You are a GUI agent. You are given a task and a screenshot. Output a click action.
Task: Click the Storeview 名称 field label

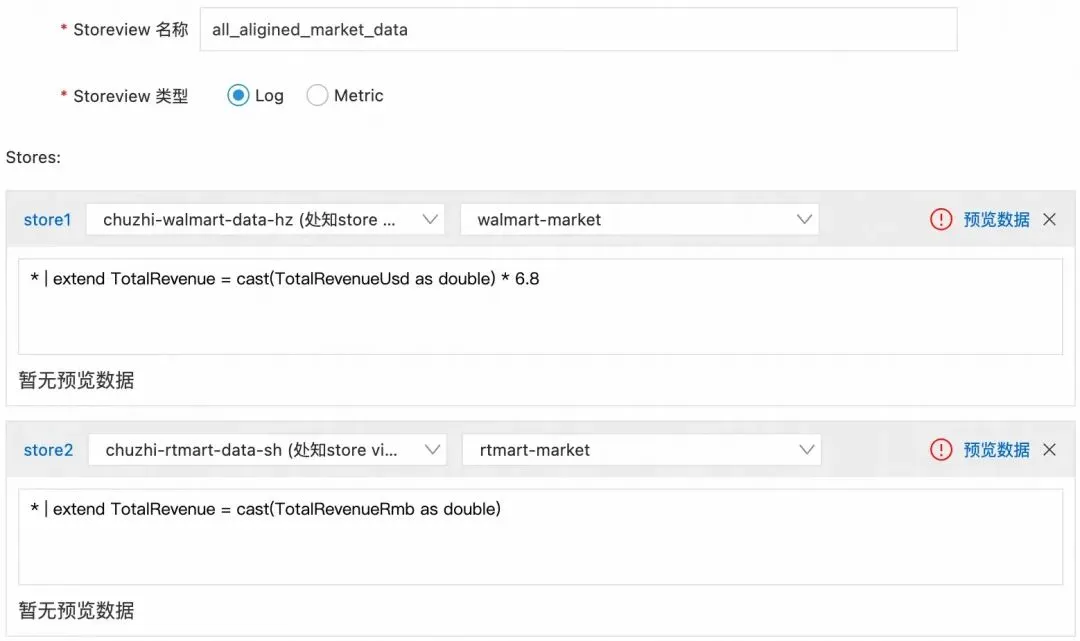[130, 30]
